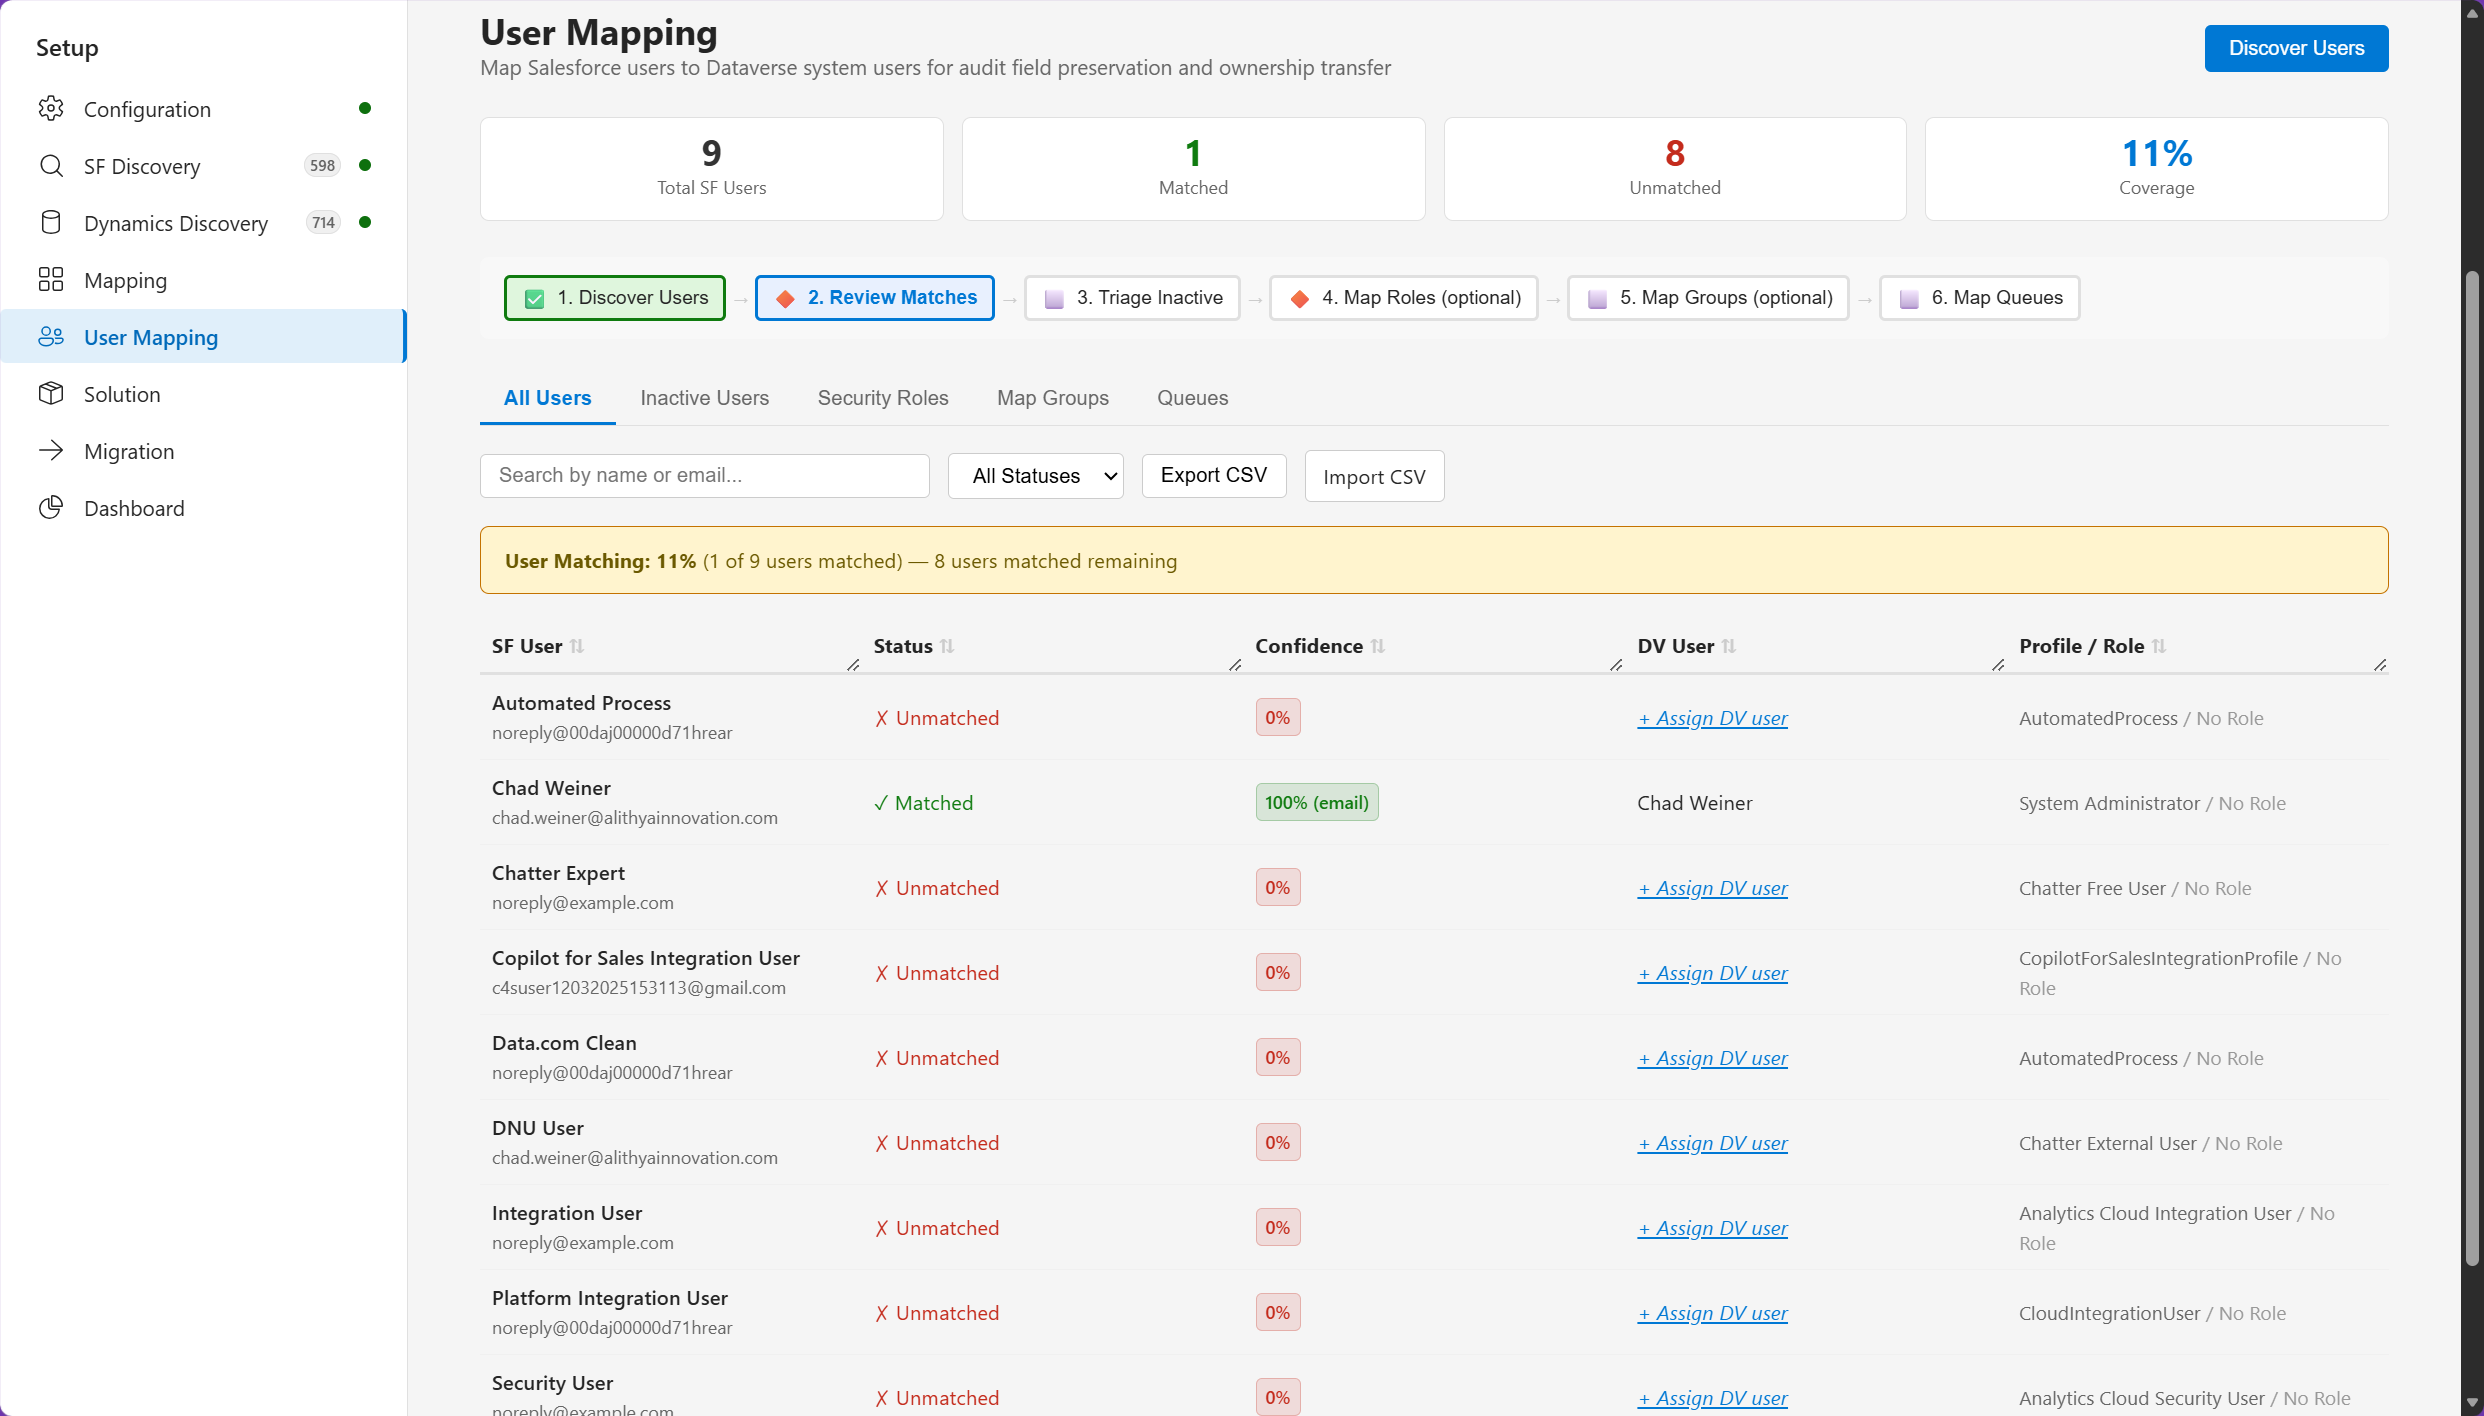Go to step 3. Triage Inactive
Screen dimensions: 2484x1416
tap(1133, 298)
